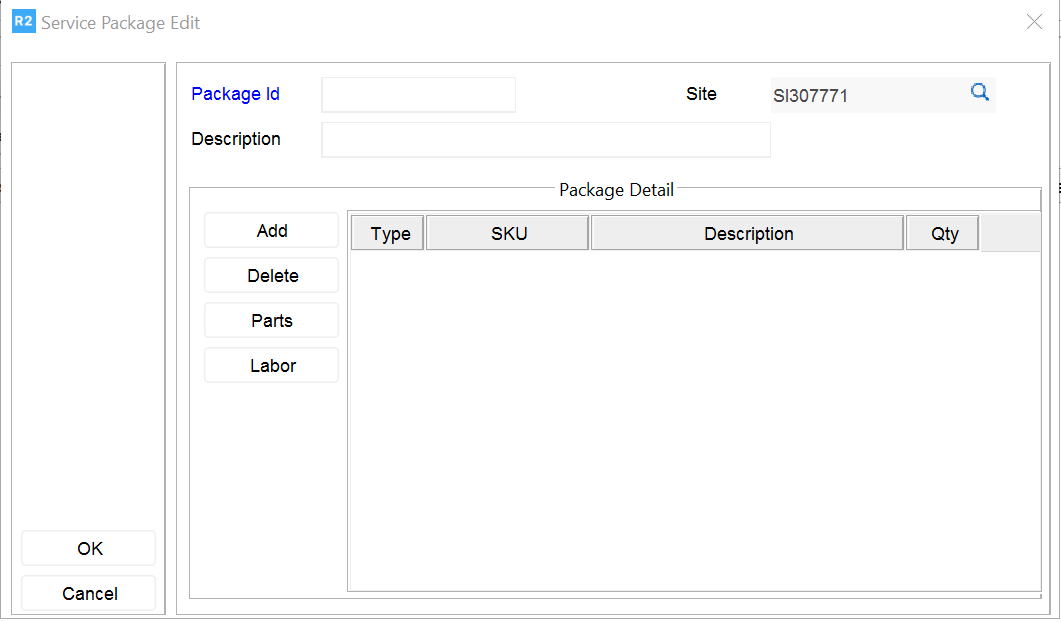The width and height of the screenshot is (1061, 622).
Task: Click the blank header right of Qty
Action: click(x=1010, y=234)
